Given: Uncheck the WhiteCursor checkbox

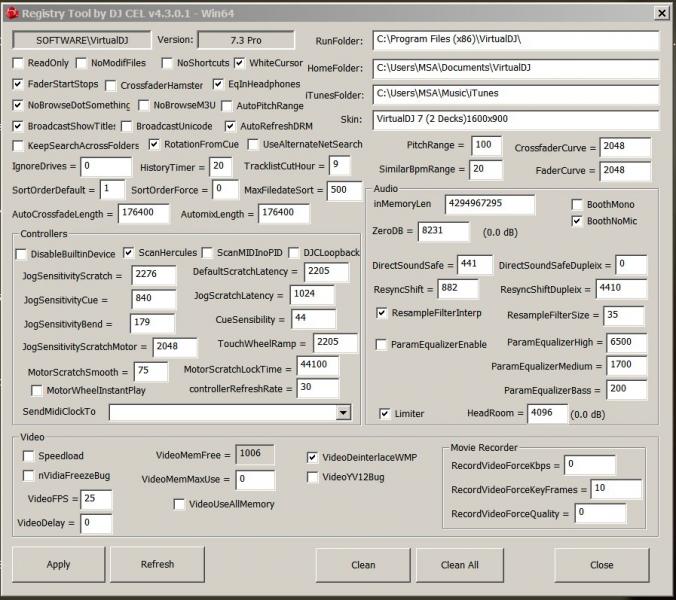Looking at the screenshot, I should (239, 63).
